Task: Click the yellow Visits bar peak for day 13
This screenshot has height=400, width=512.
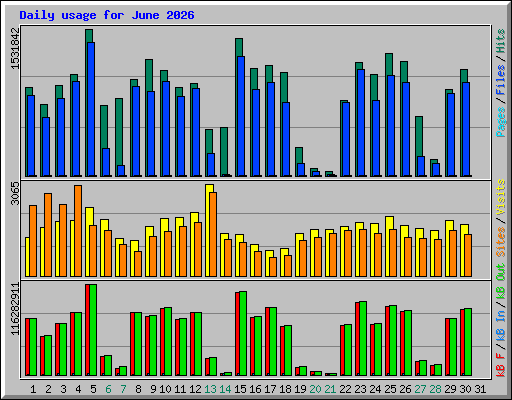Action: coord(210,188)
